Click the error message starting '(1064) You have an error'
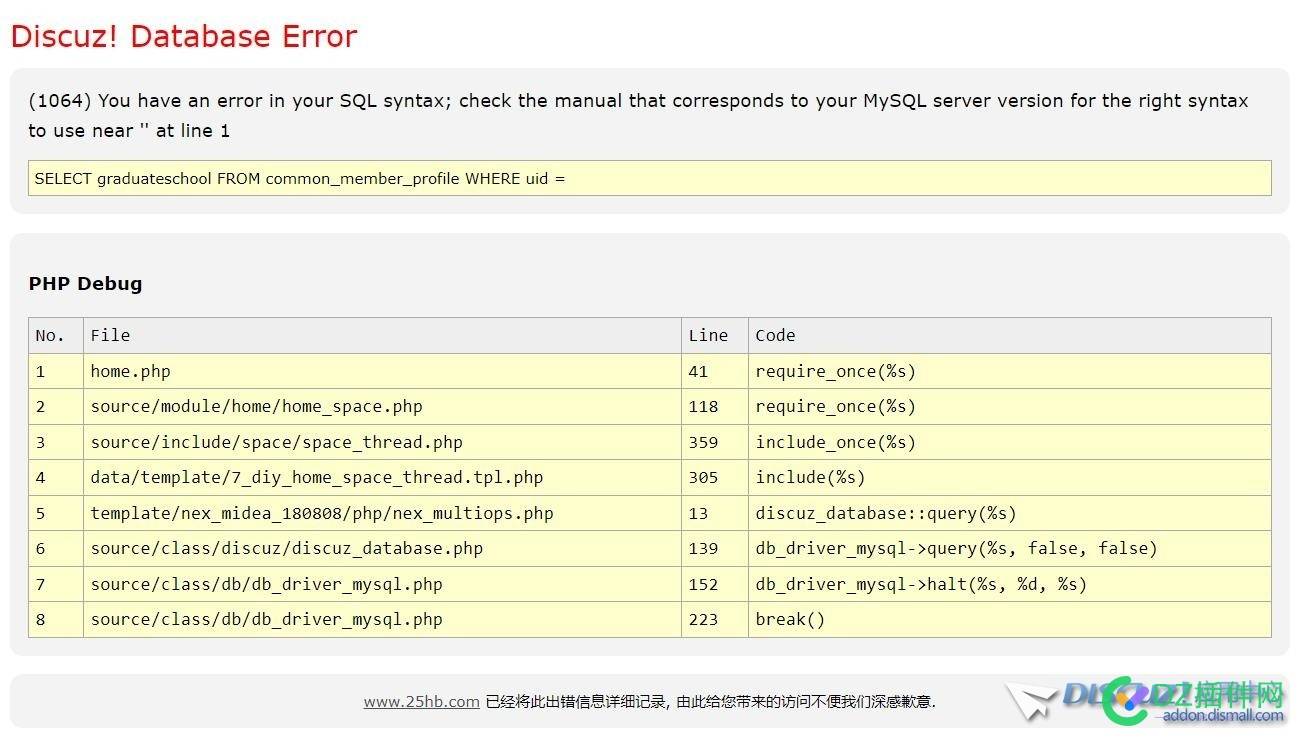The height and width of the screenshot is (741, 1302). coord(638,115)
